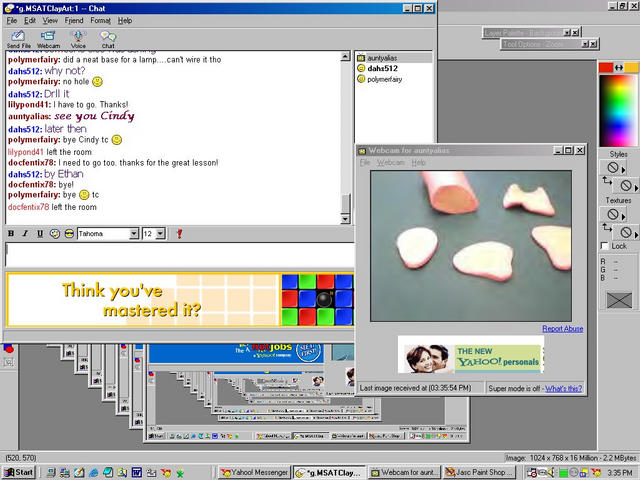Swap the Styles foreground and background

607,181
